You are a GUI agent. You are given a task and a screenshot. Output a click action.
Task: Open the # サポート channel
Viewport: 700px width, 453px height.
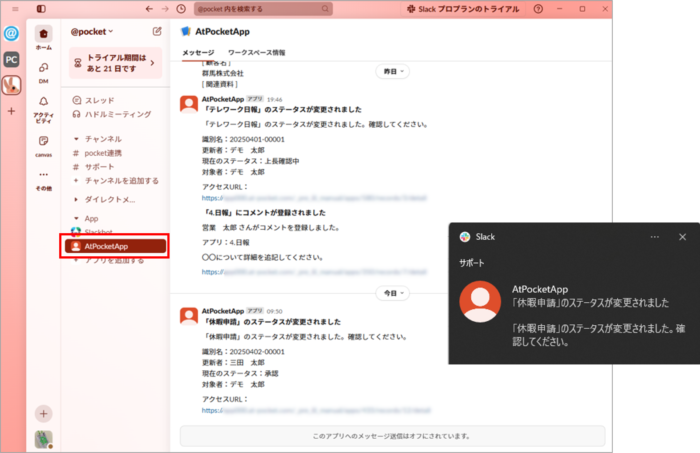(x=94, y=167)
